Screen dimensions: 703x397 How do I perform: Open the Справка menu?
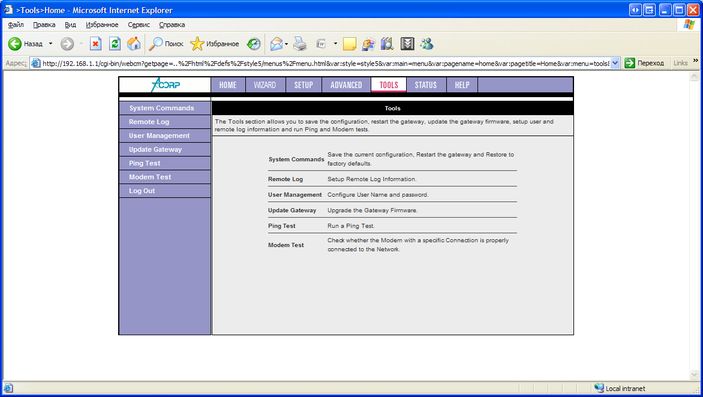(x=172, y=25)
